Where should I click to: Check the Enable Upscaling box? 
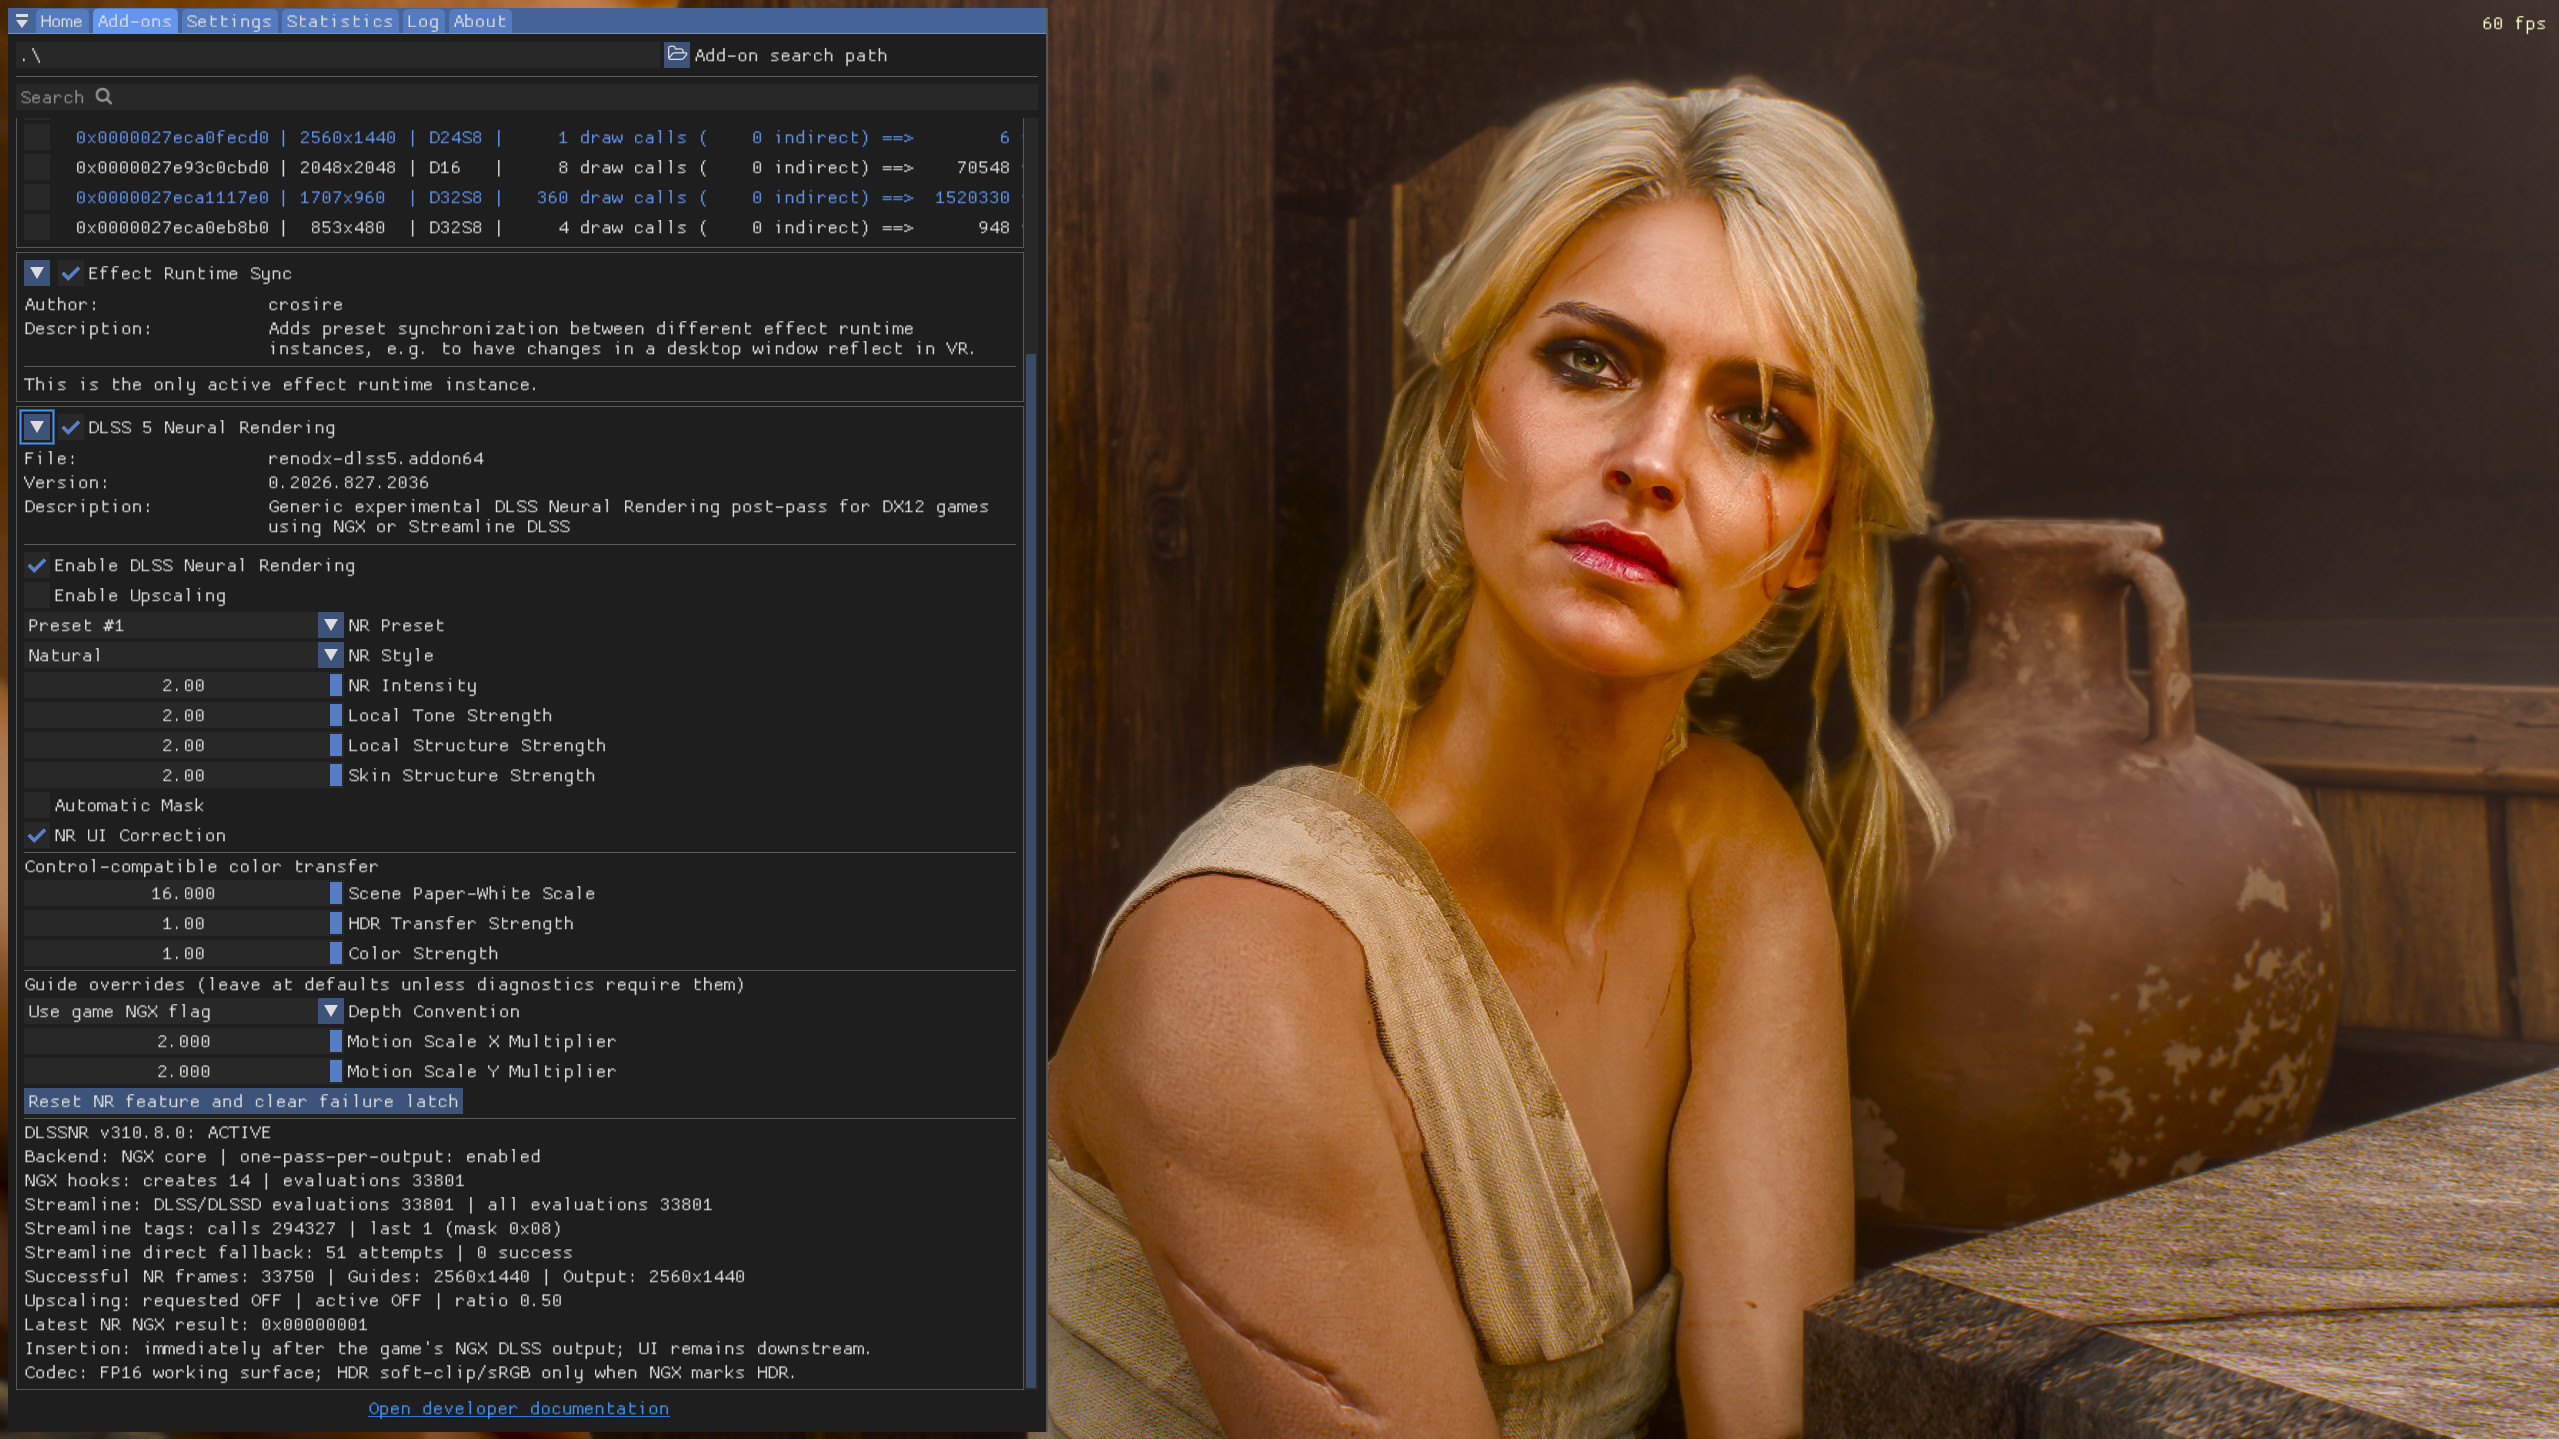tap(37, 595)
